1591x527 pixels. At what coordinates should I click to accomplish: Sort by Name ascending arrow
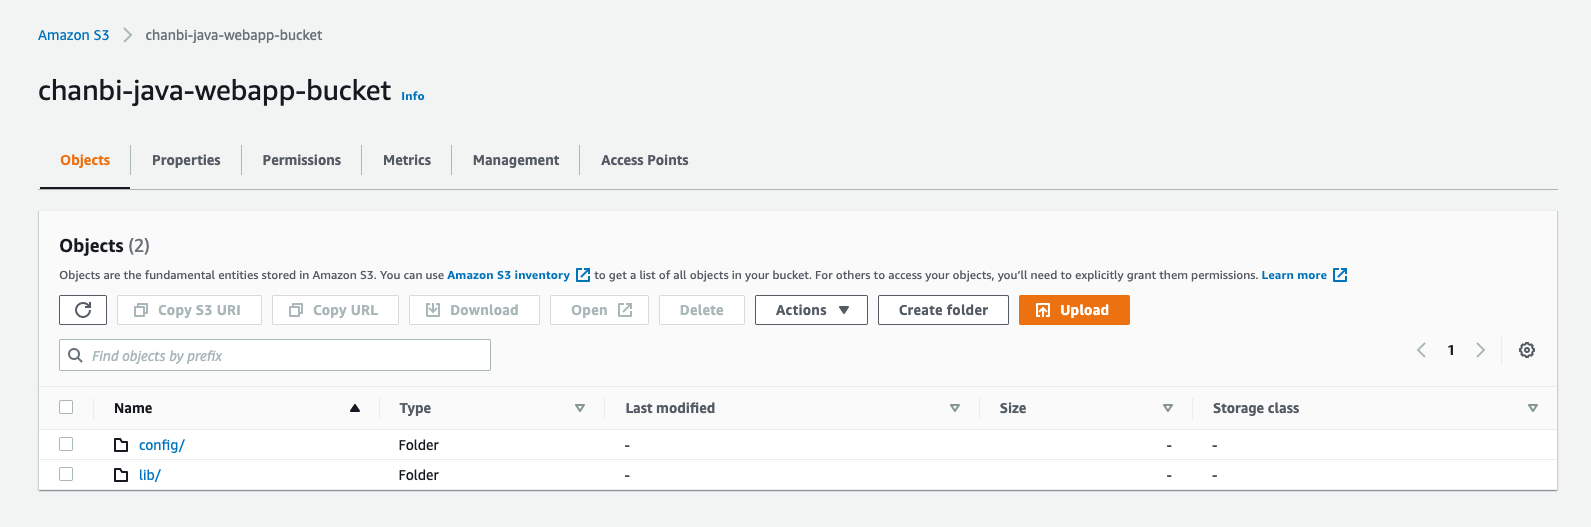(x=355, y=408)
